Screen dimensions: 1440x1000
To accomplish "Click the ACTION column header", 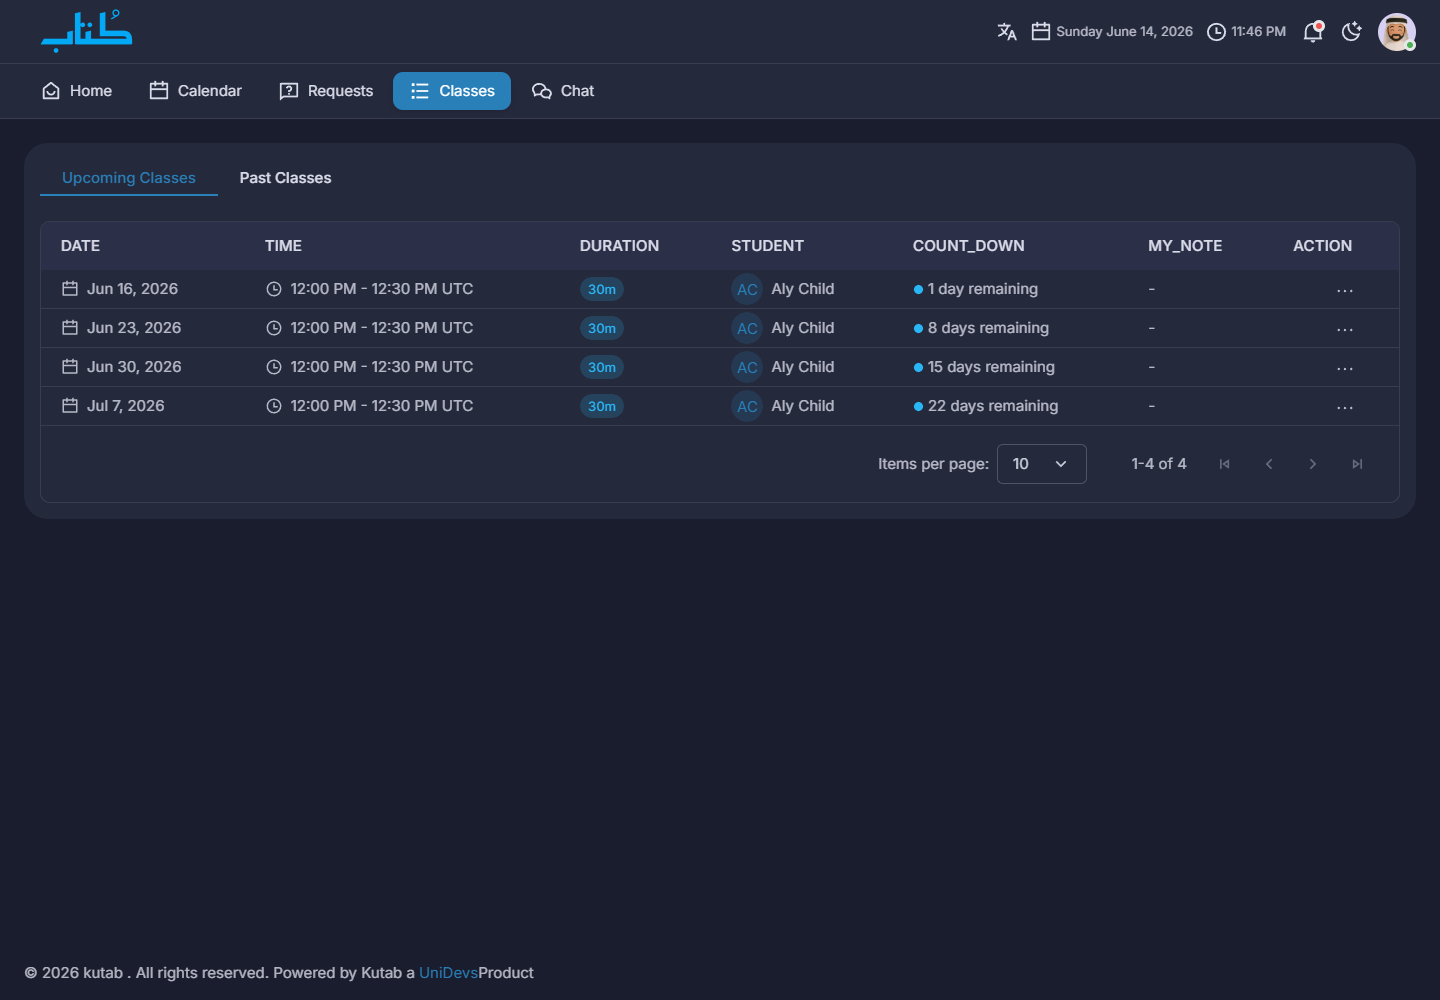I will coord(1322,246).
